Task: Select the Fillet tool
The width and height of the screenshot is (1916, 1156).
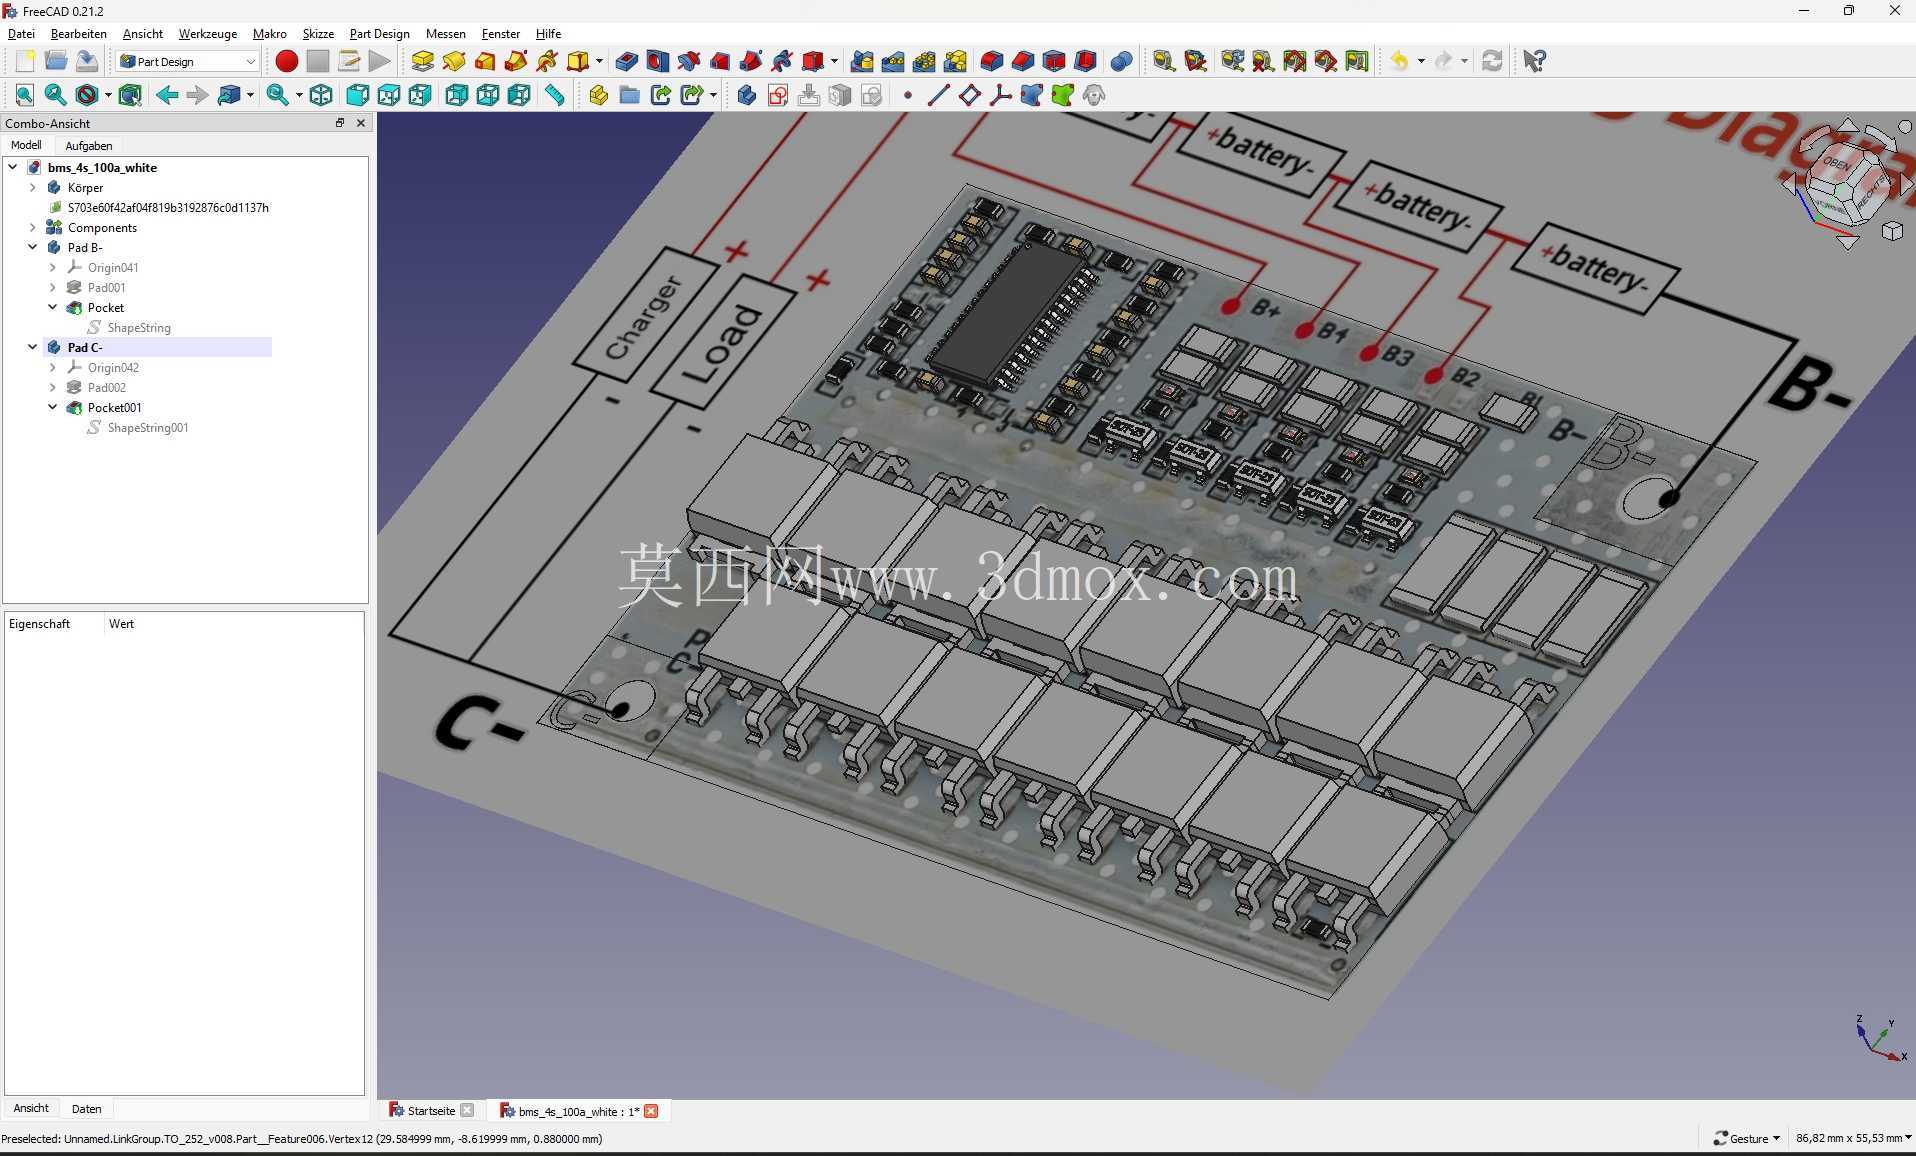Action: click(x=991, y=61)
